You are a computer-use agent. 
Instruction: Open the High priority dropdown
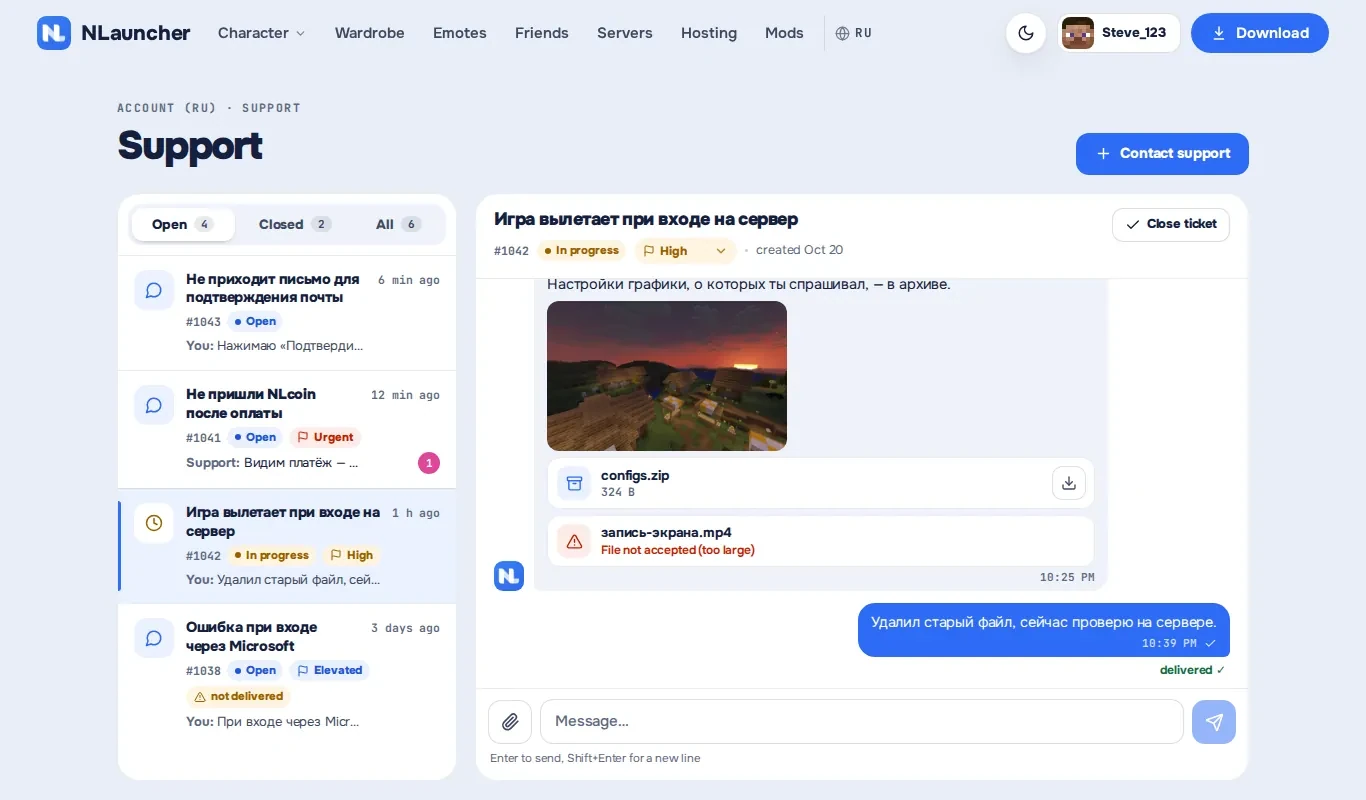click(685, 251)
